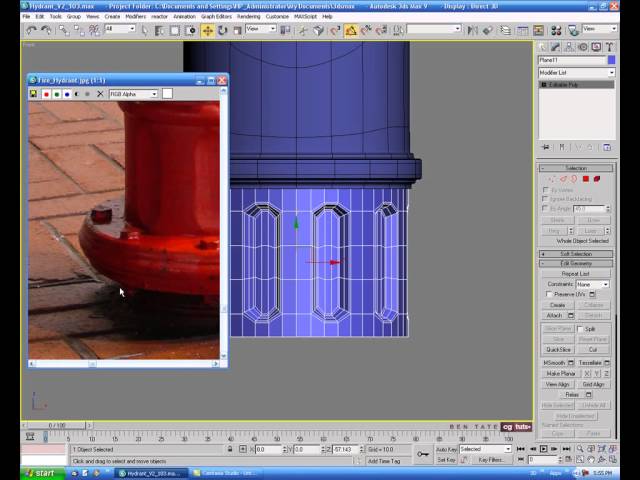Viewport: 640px width, 480px height.
Task: Click the Attach button
Action: tap(555, 315)
